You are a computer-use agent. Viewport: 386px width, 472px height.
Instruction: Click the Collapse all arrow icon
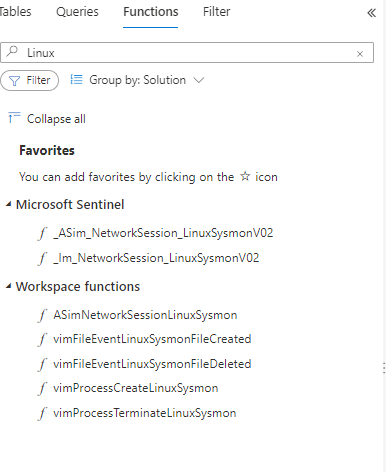(x=14, y=118)
